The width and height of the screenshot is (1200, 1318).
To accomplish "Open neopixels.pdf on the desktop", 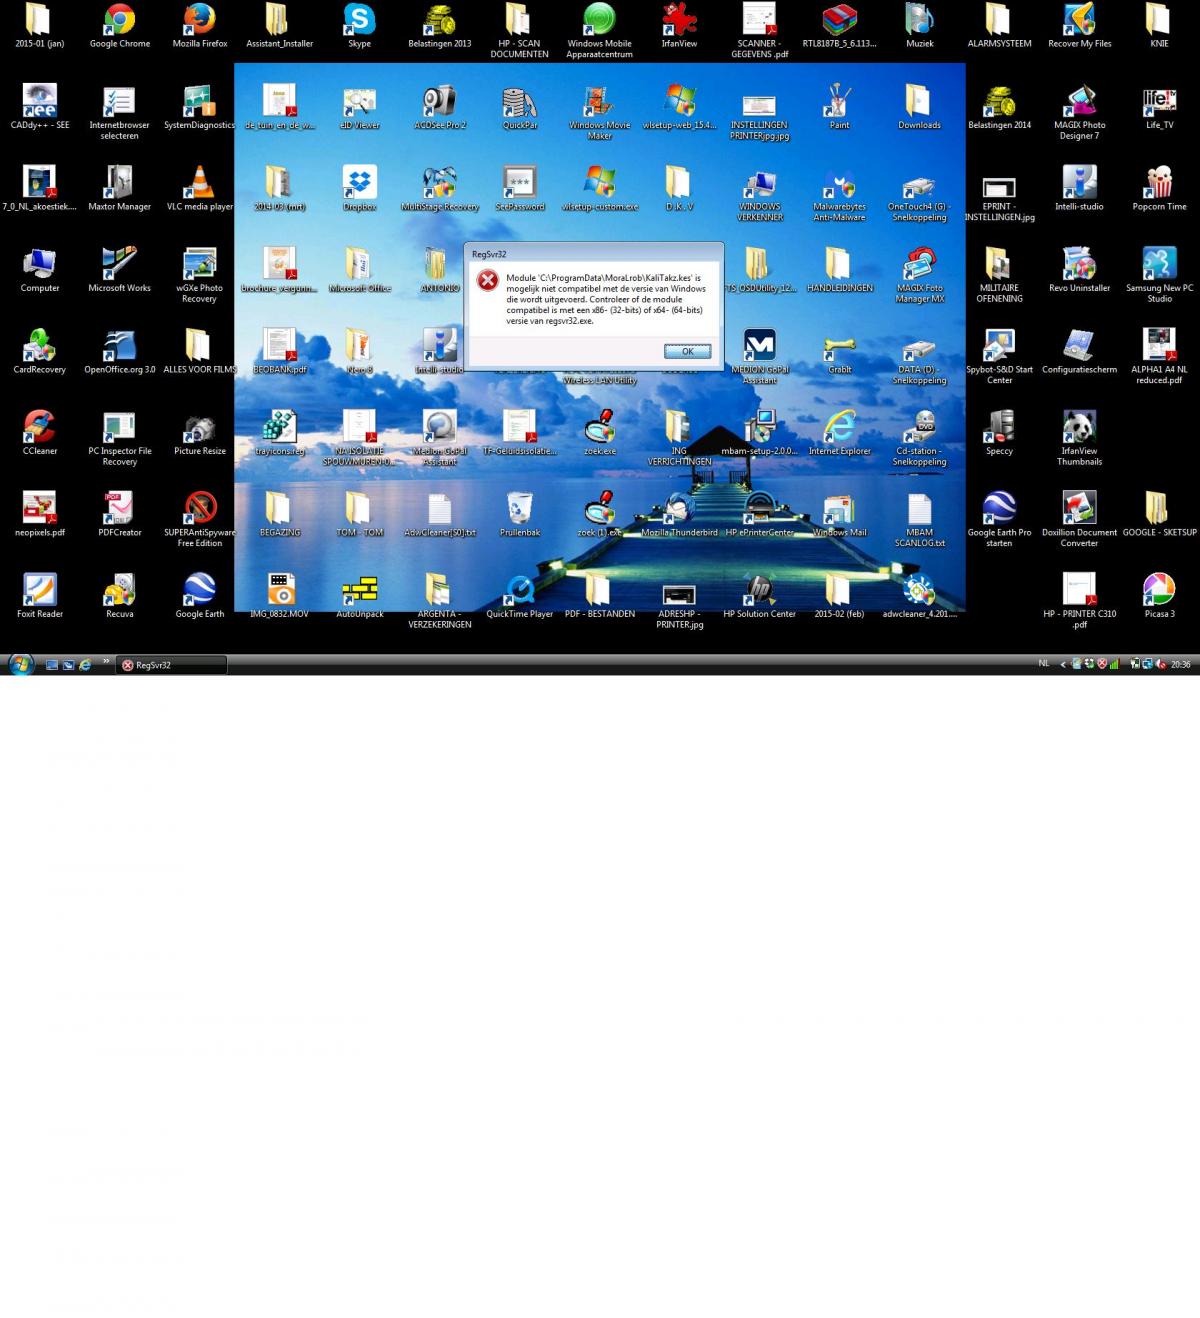I will 40,514.
